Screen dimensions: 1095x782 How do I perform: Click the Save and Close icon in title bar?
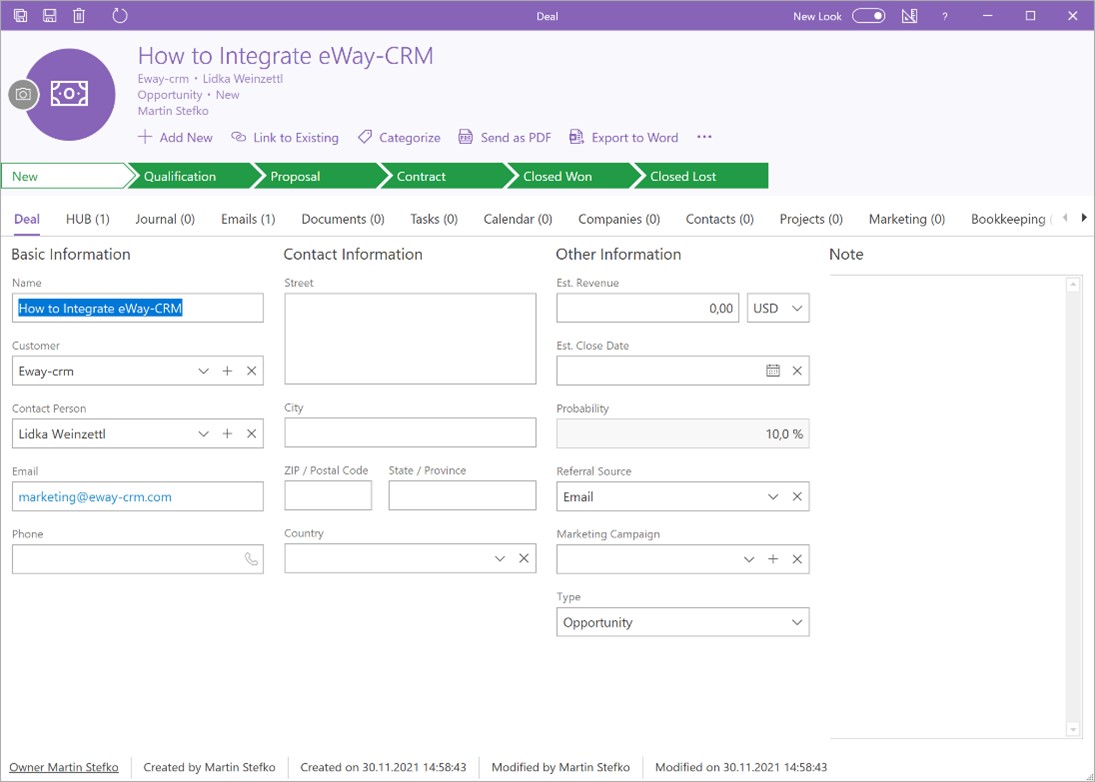(x=20, y=15)
